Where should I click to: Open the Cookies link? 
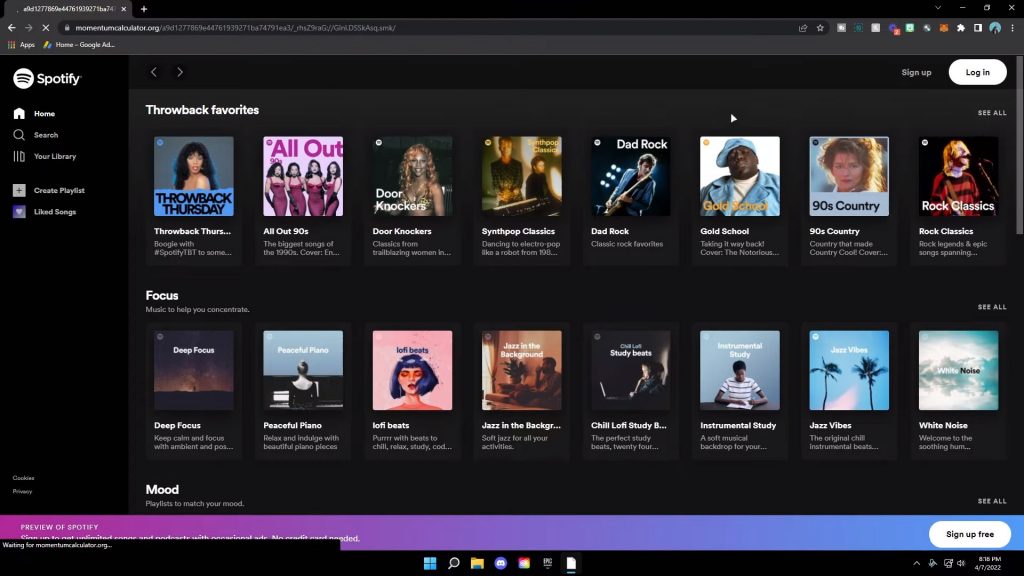24,478
